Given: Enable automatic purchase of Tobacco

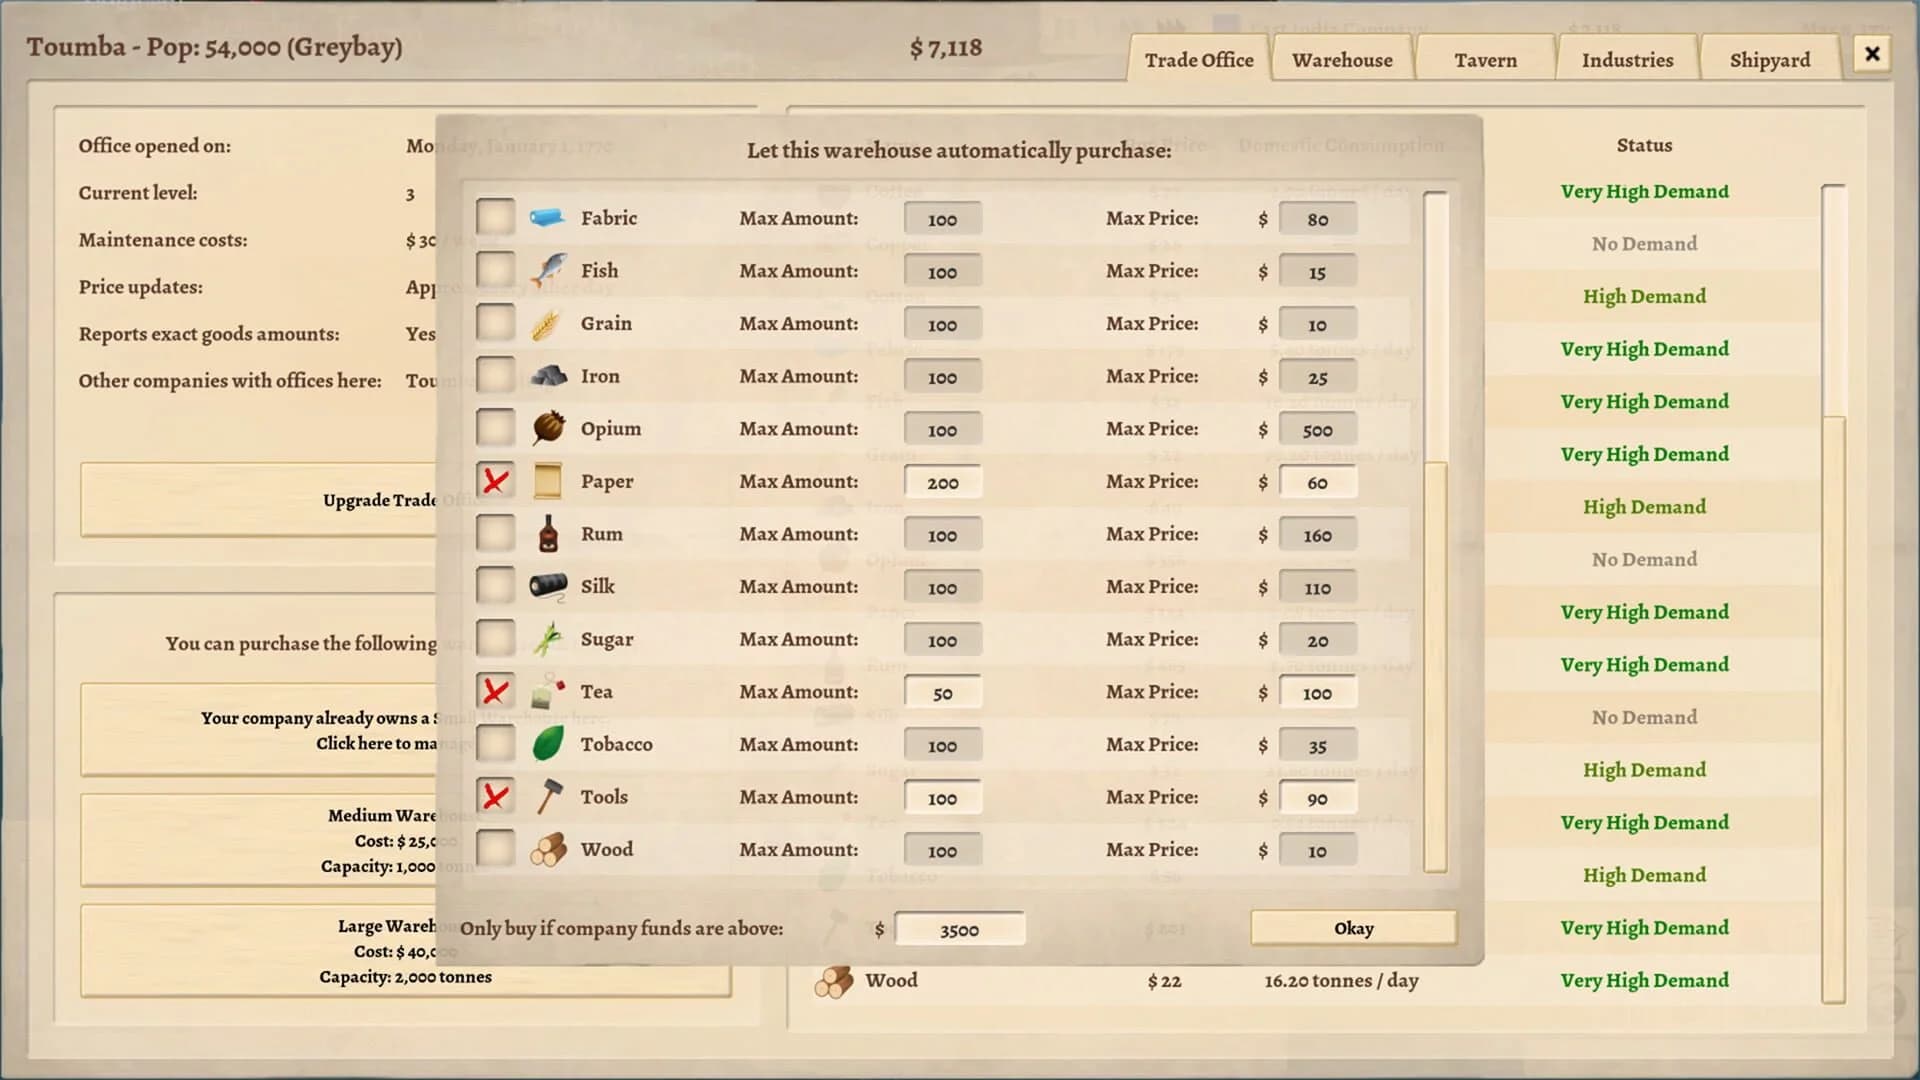Looking at the screenshot, I should click(x=495, y=744).
